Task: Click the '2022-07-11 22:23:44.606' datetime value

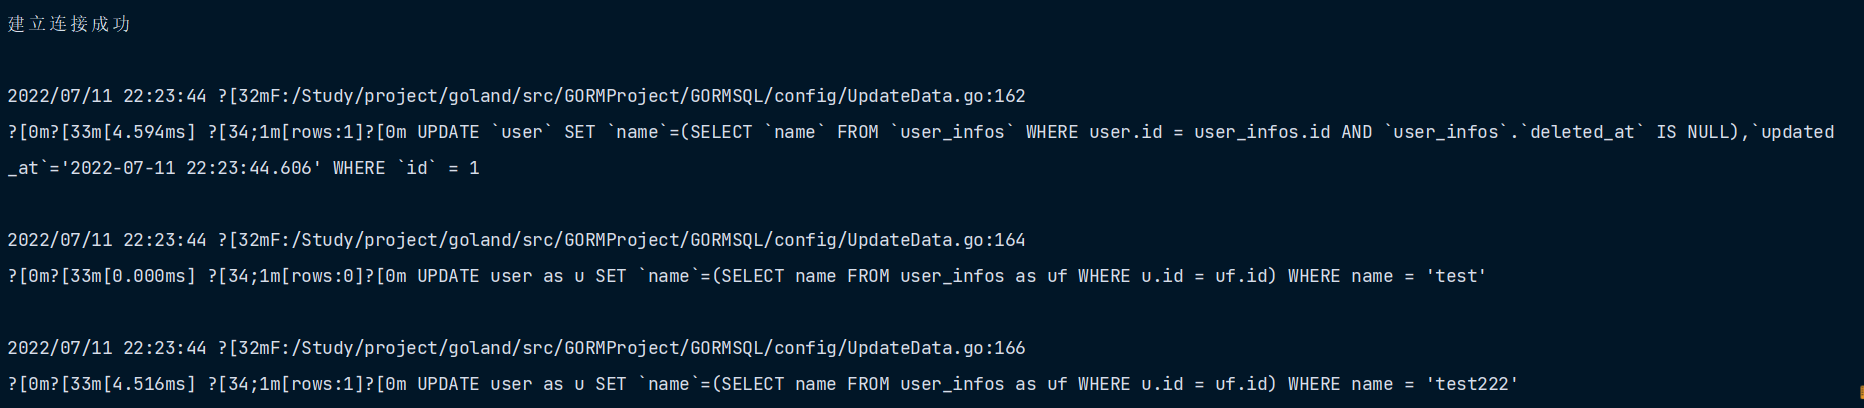Action: tap(191, 168)
